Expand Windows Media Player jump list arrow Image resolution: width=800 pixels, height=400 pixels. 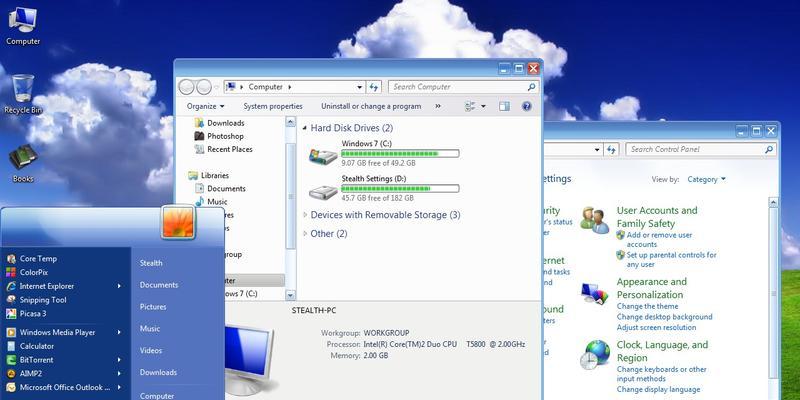tap(119, 332)
